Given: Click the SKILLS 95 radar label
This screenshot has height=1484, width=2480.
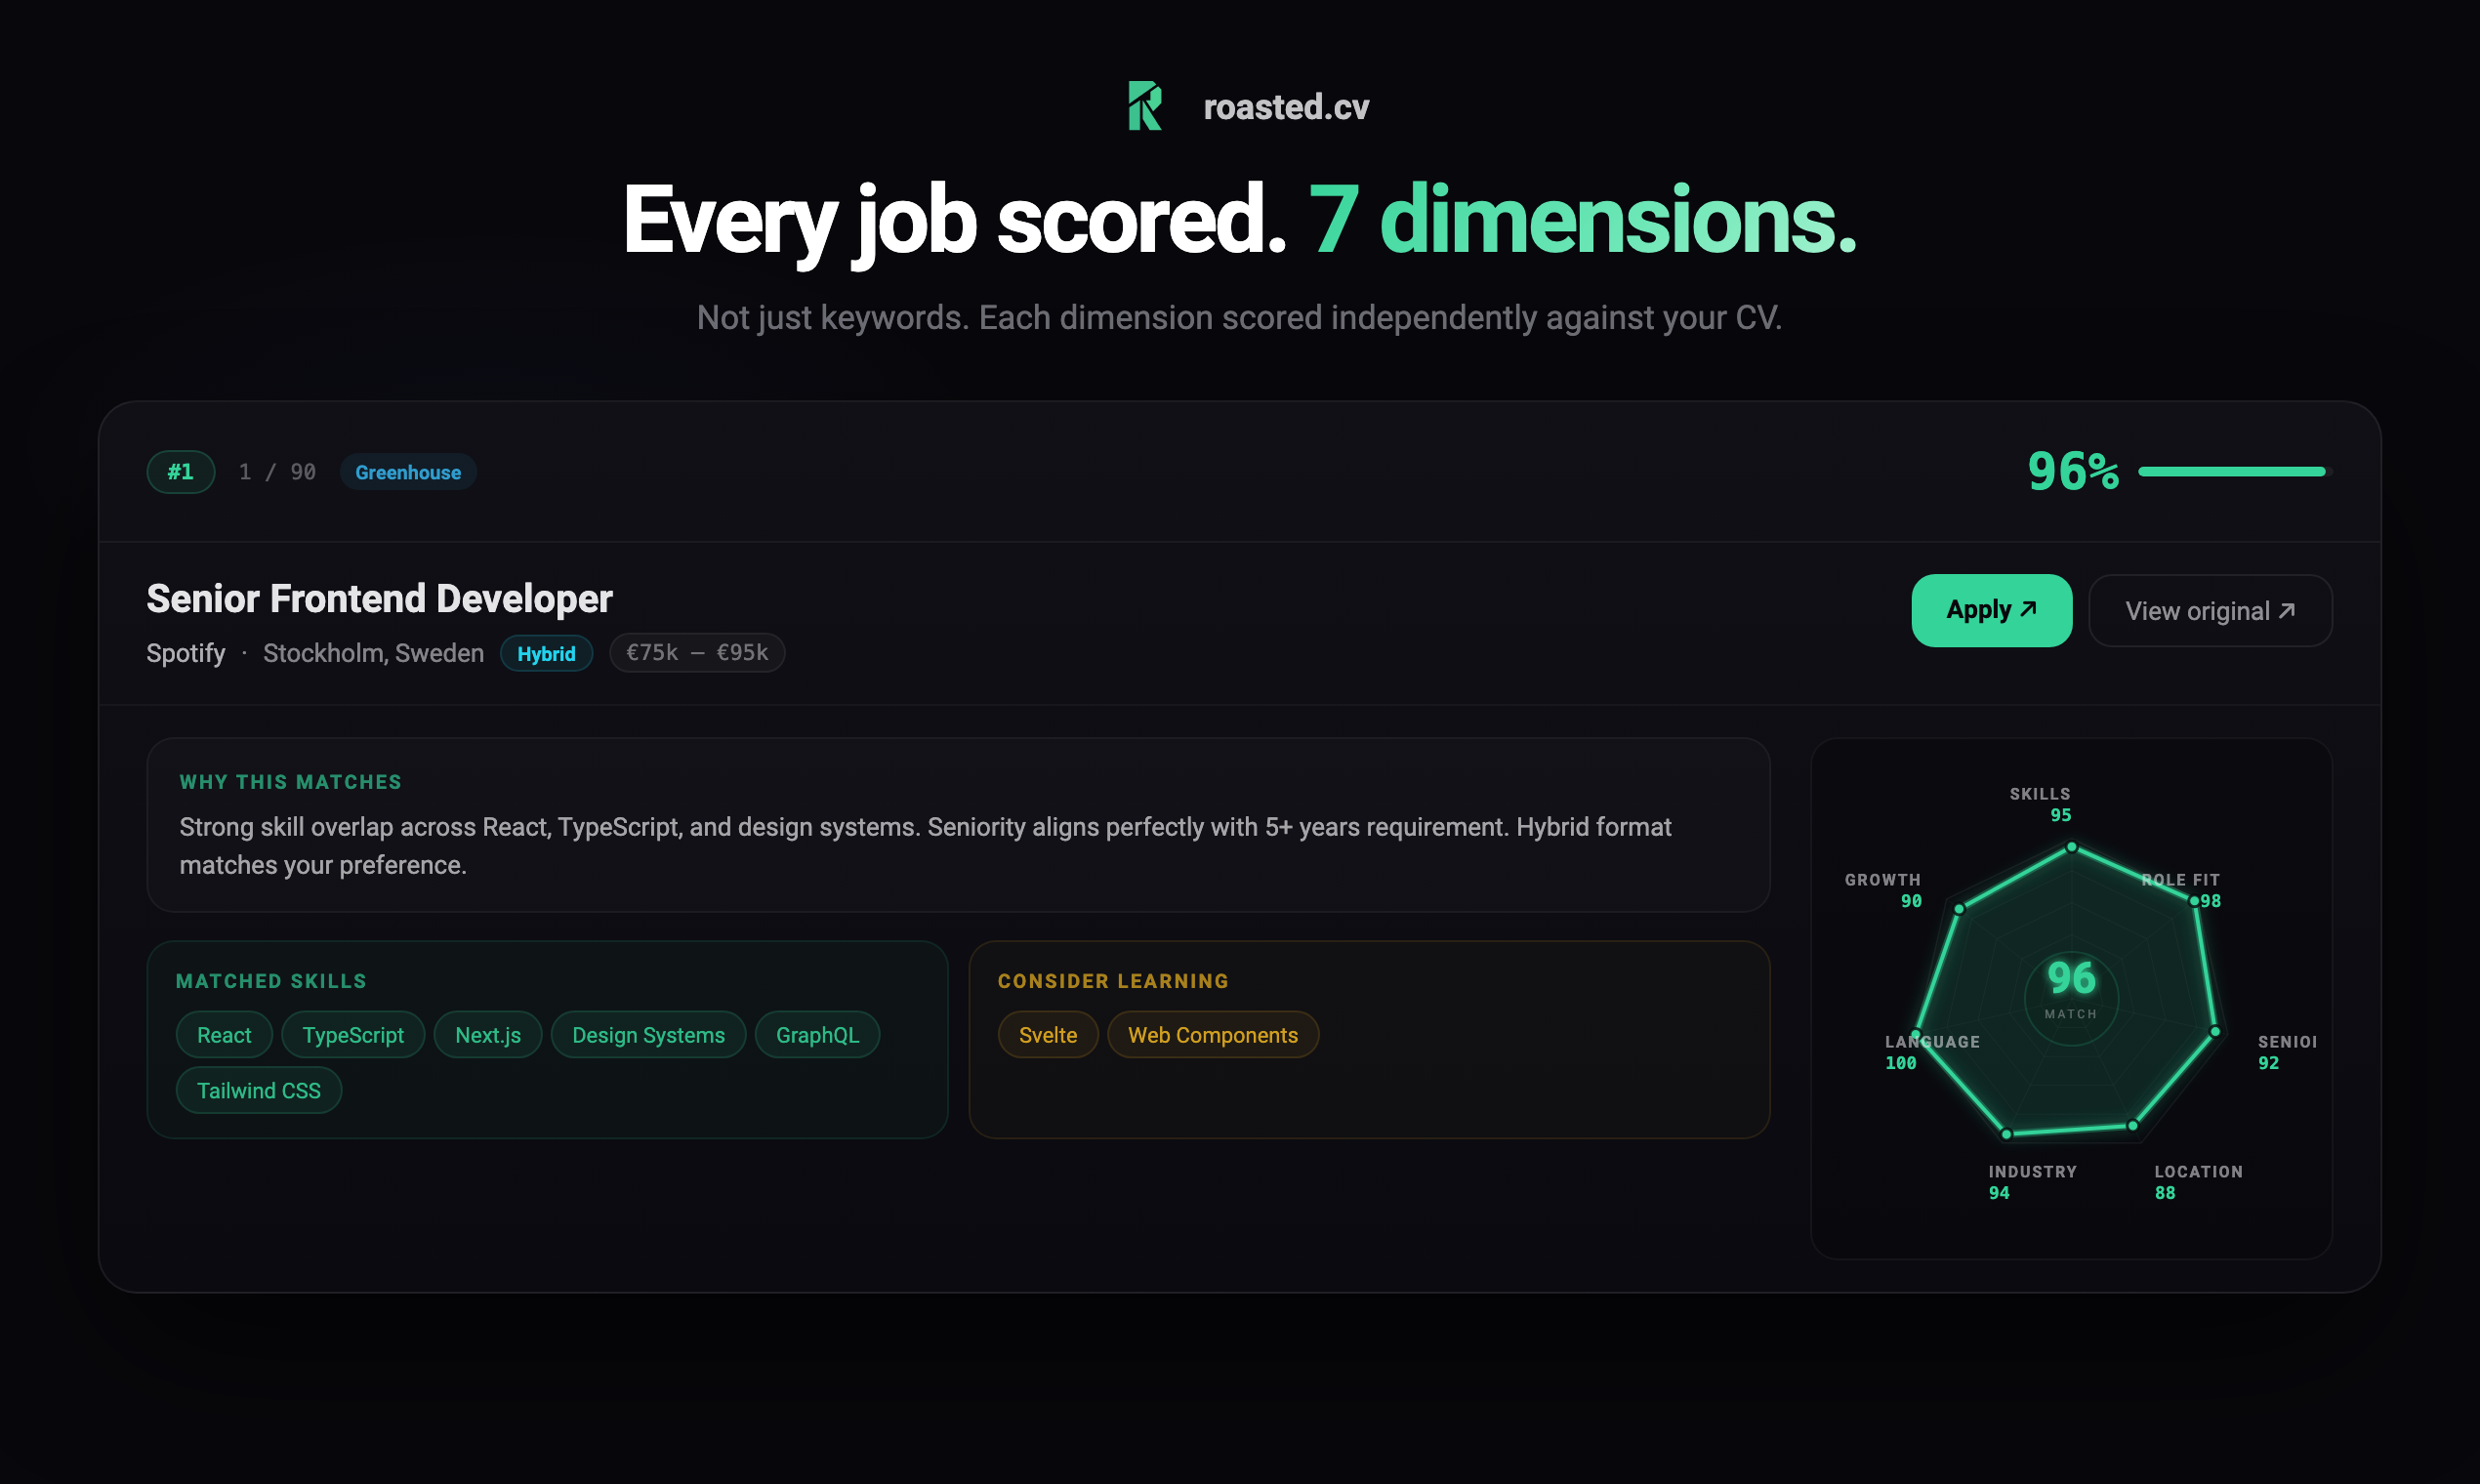Looking at the screenshot, I should pos(2041,804).
